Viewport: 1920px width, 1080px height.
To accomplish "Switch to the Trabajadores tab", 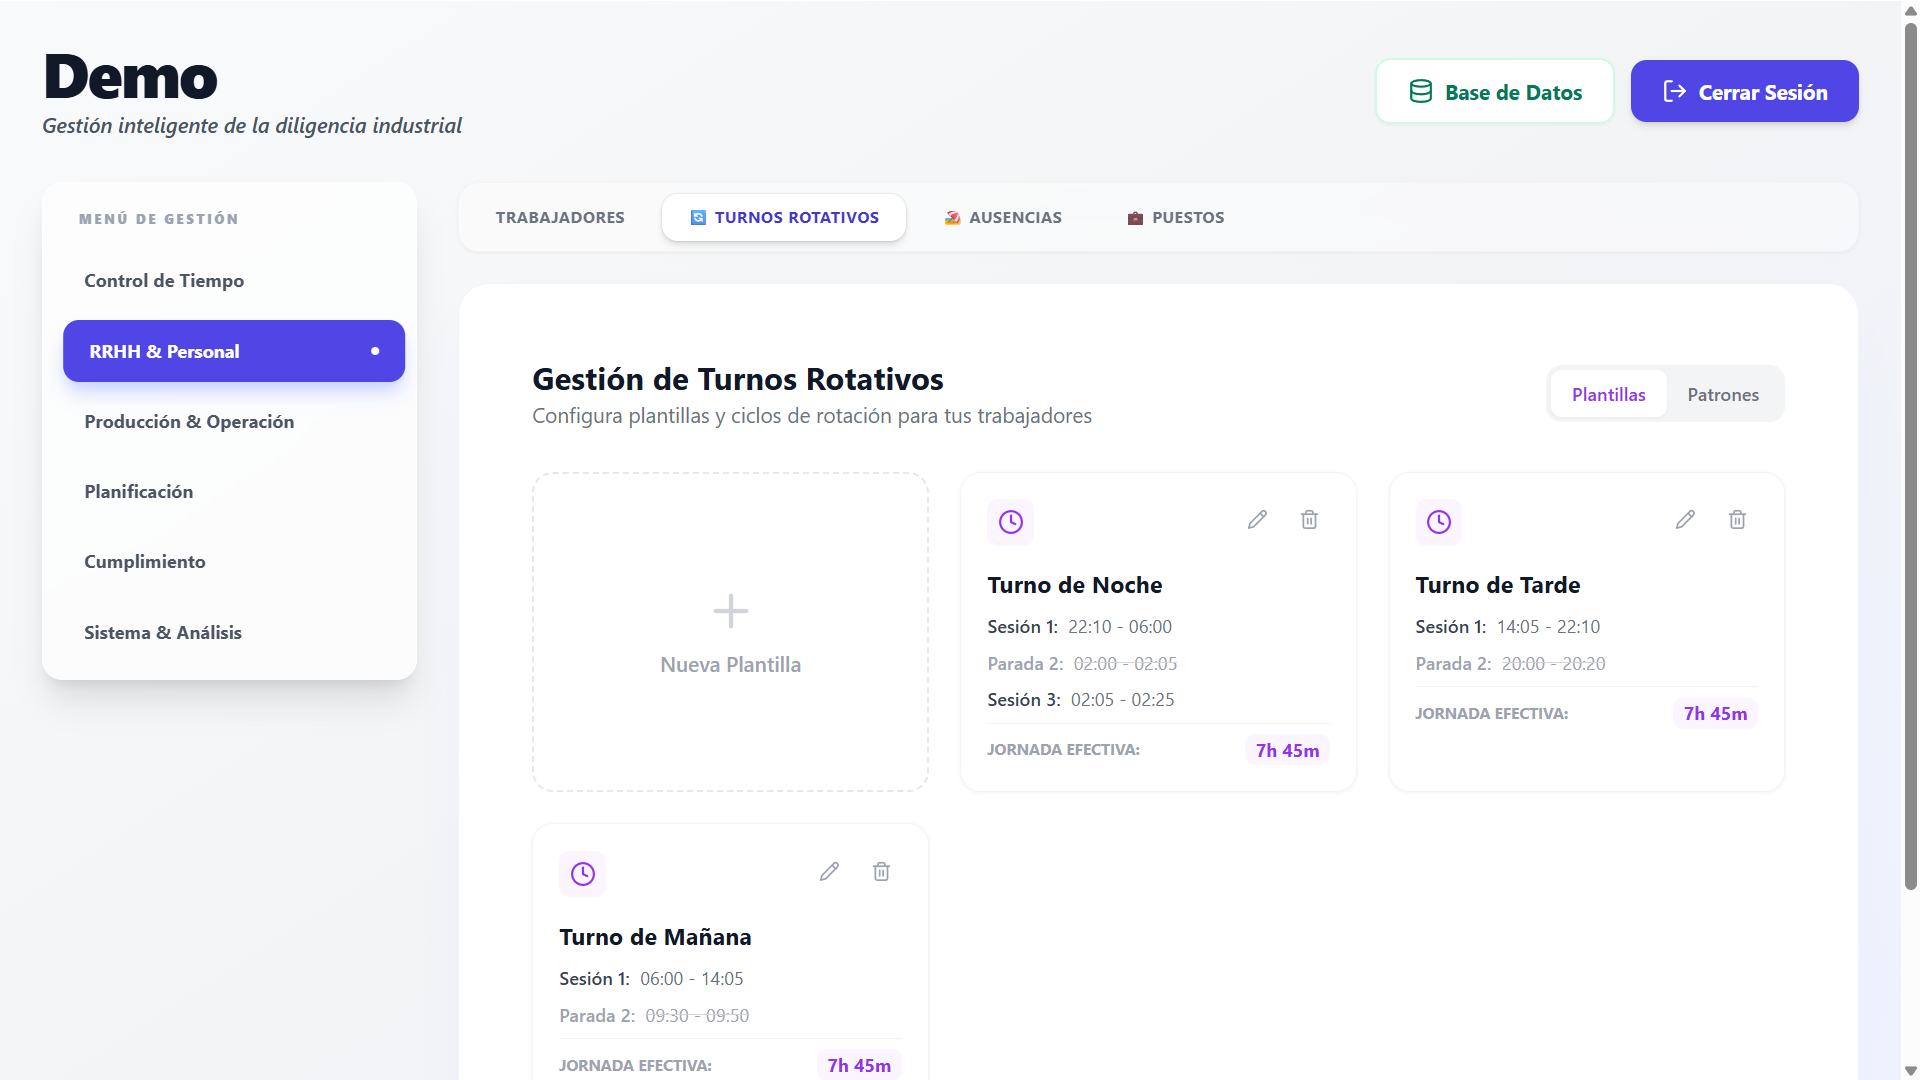I will pos(560,217).
